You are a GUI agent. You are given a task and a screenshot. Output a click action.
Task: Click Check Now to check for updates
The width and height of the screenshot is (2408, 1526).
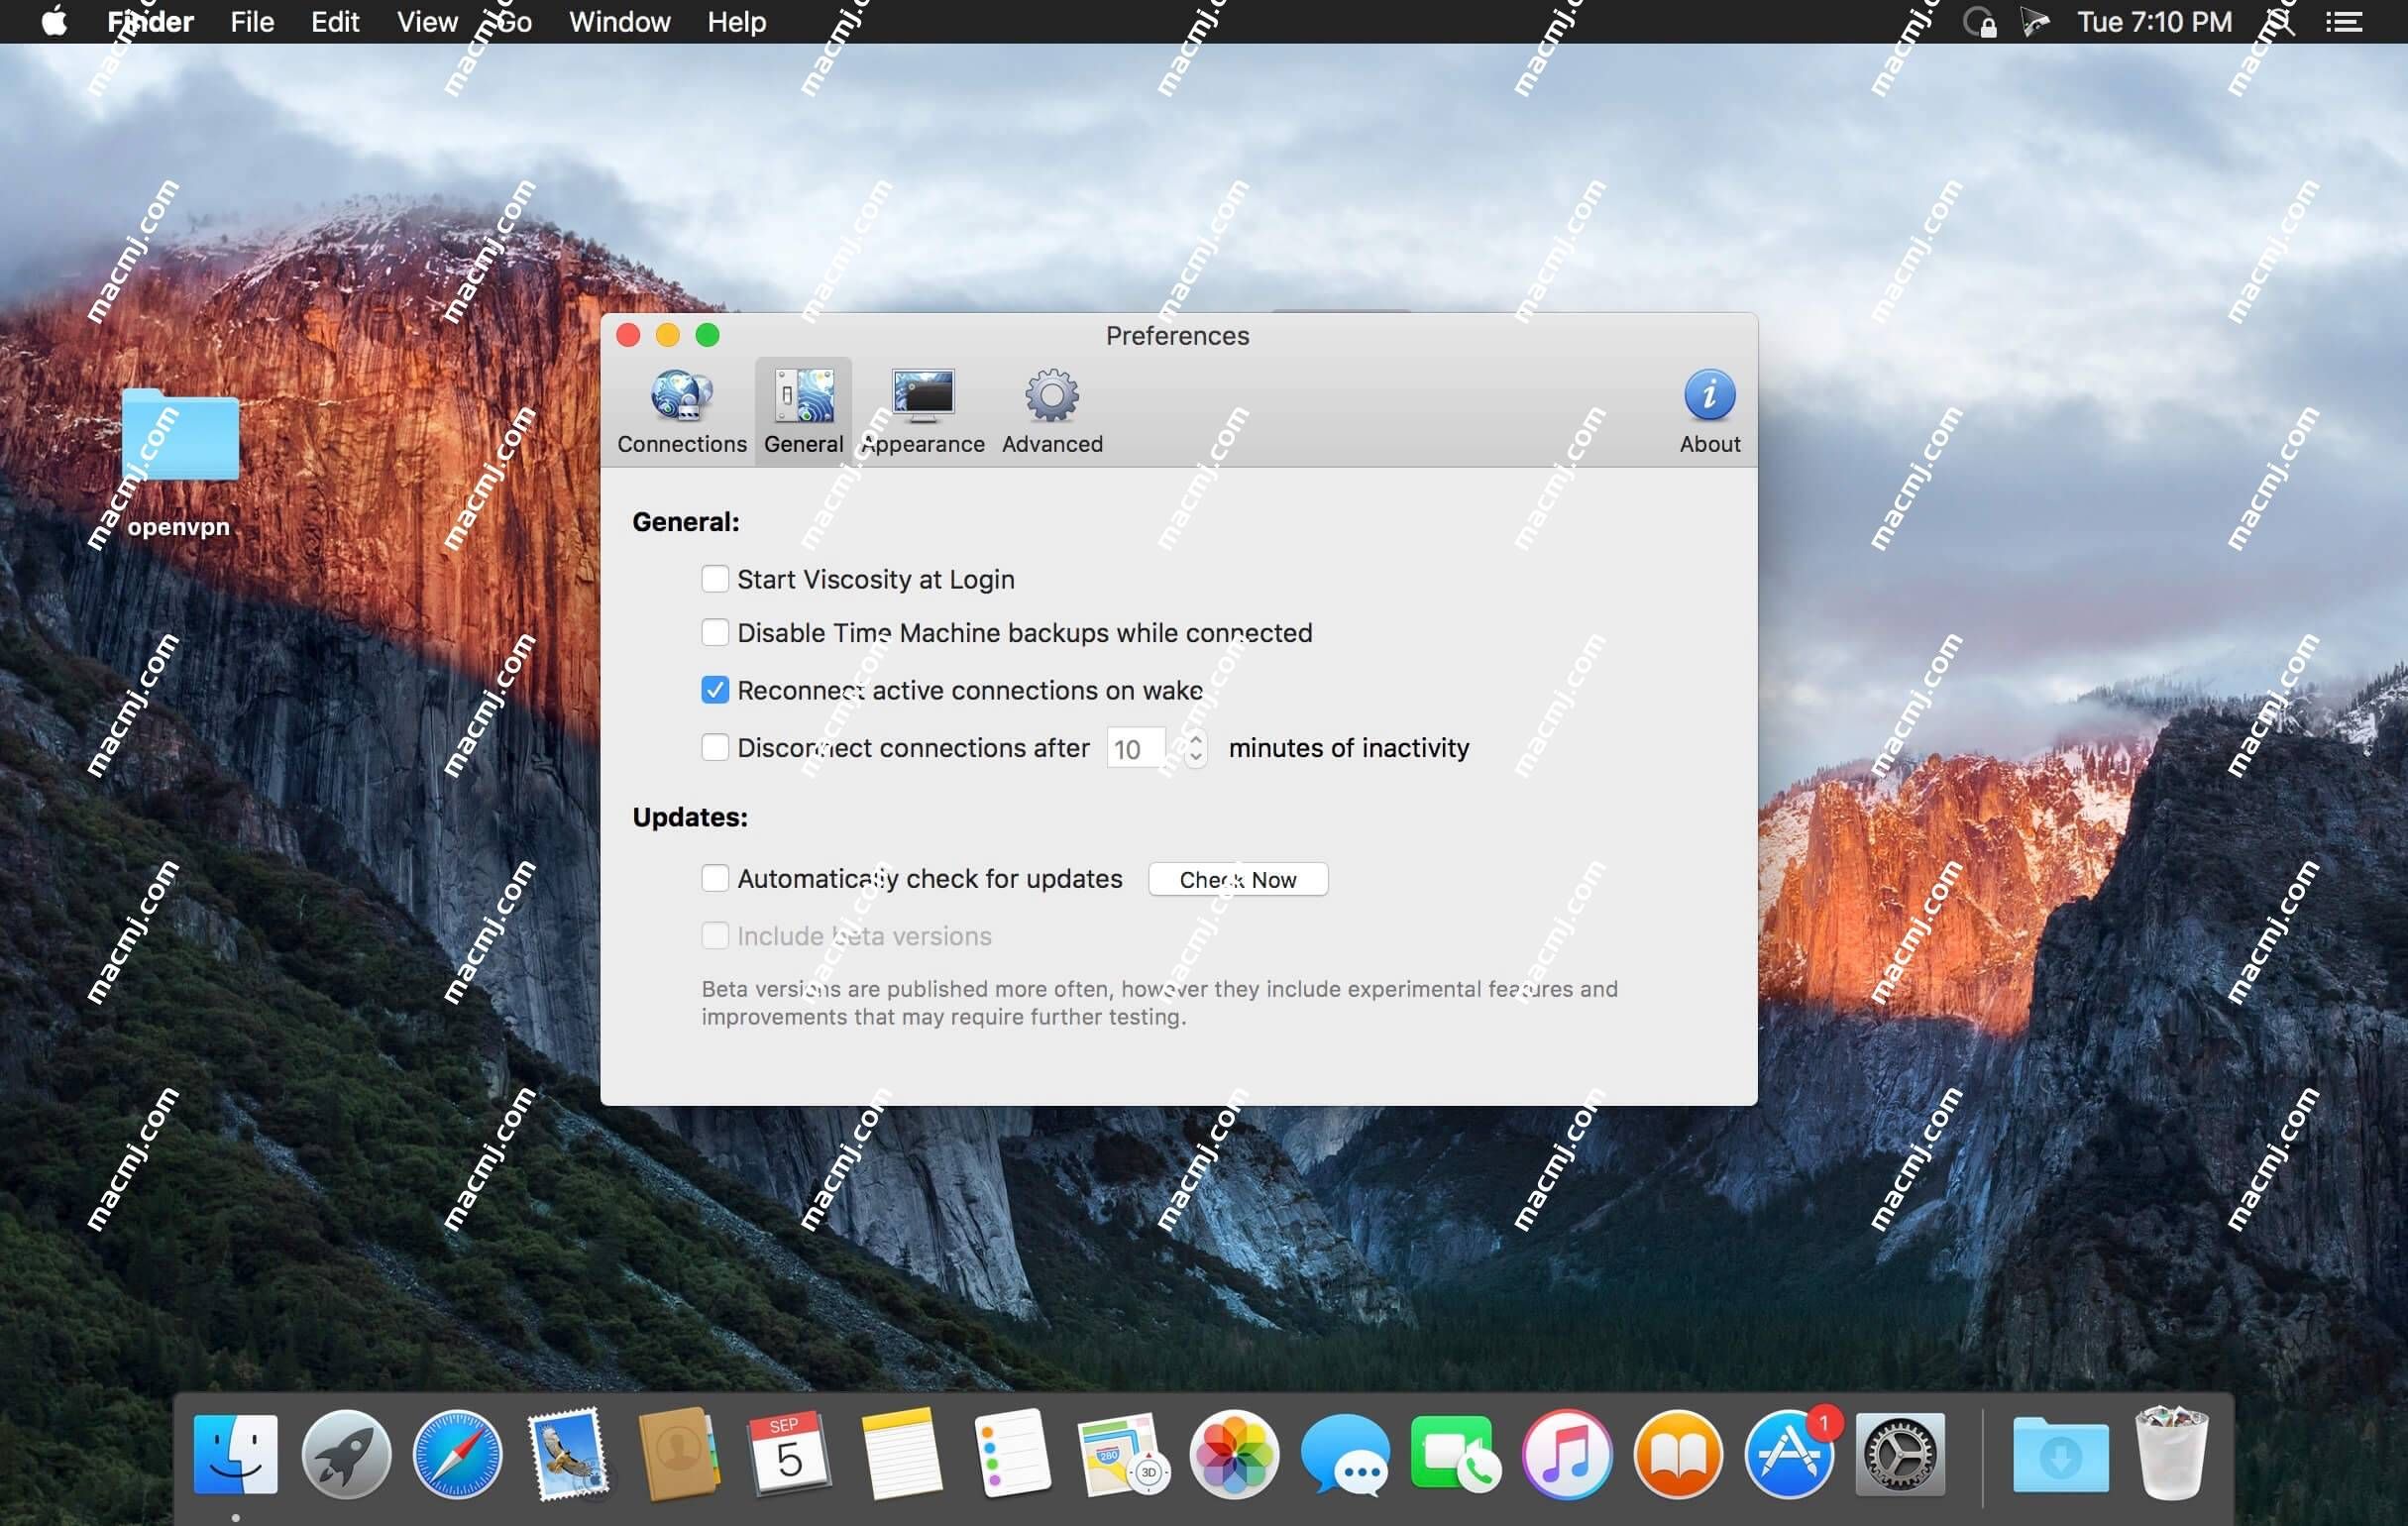tap(1241, 880)
